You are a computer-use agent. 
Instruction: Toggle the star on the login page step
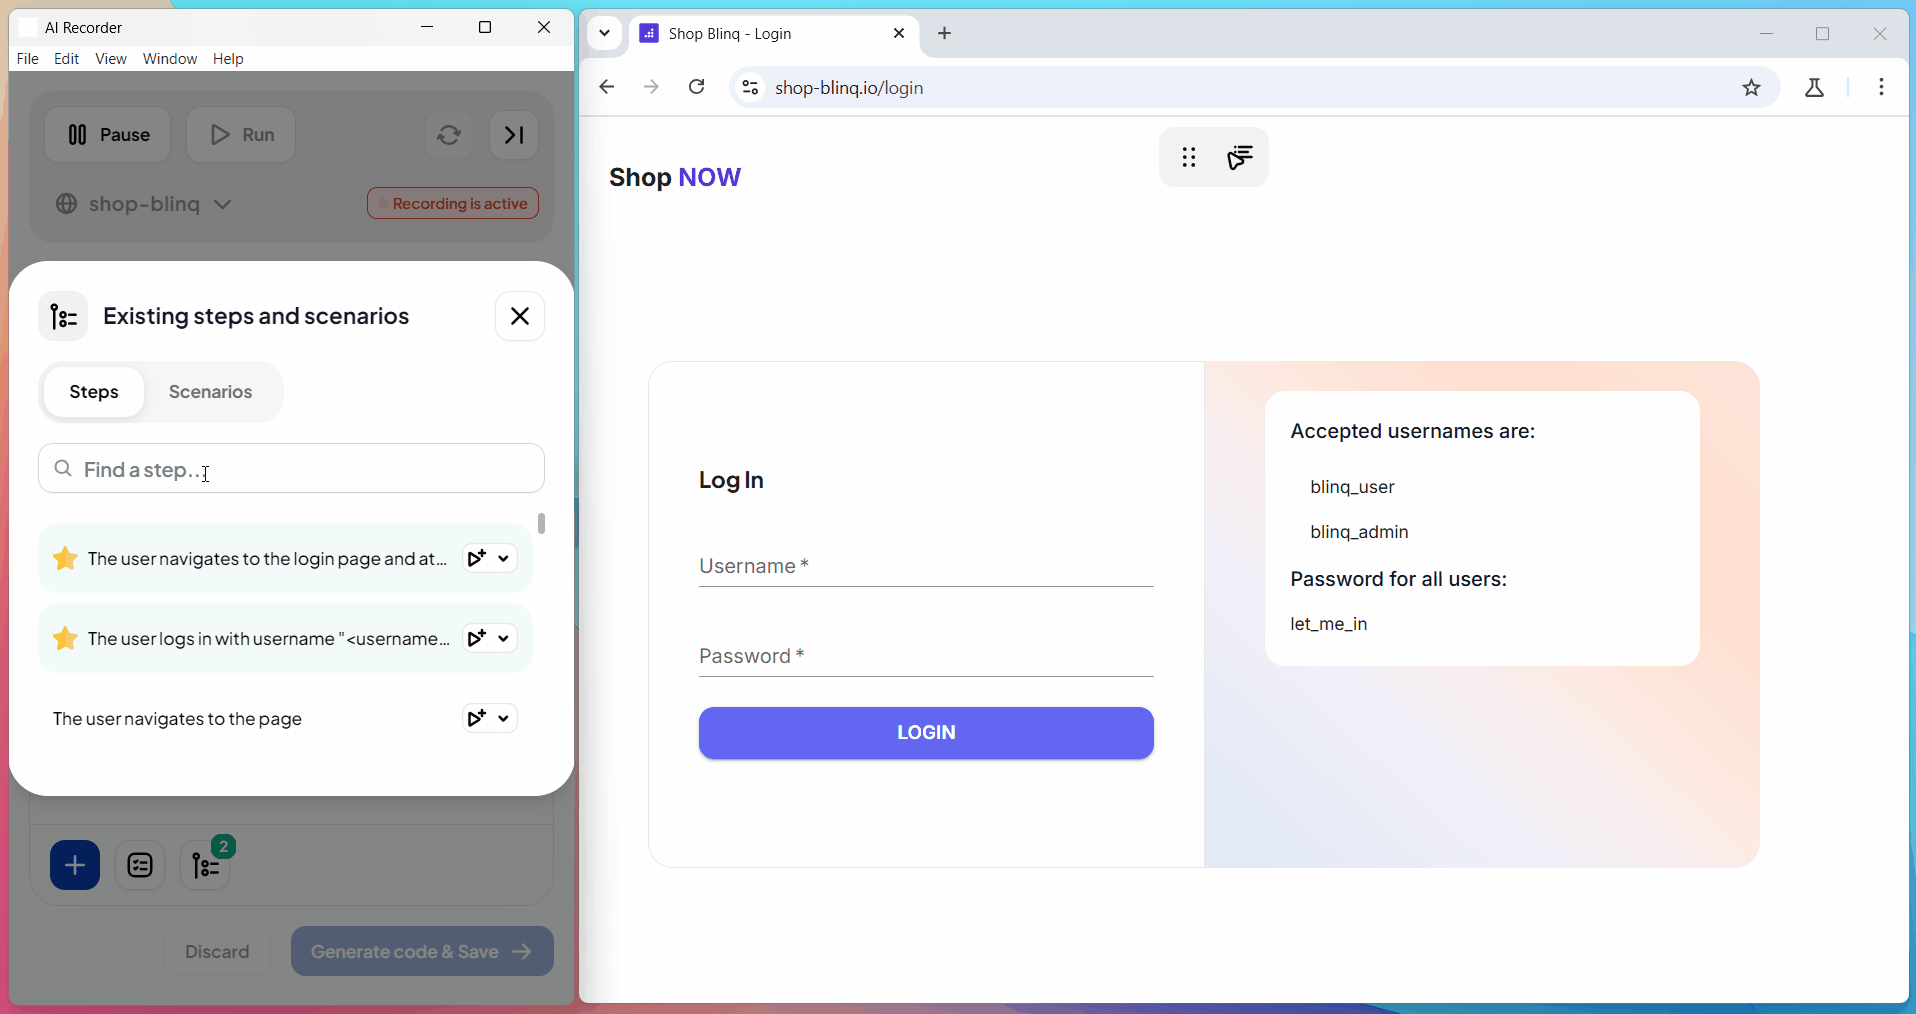pos(64,558)
